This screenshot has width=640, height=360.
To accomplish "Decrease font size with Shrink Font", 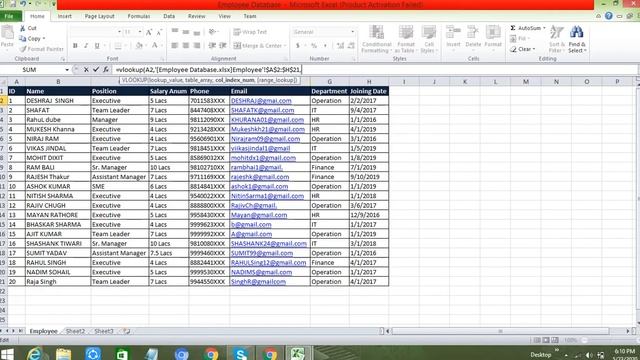I will pyautogui.click(x=159, y=32).
